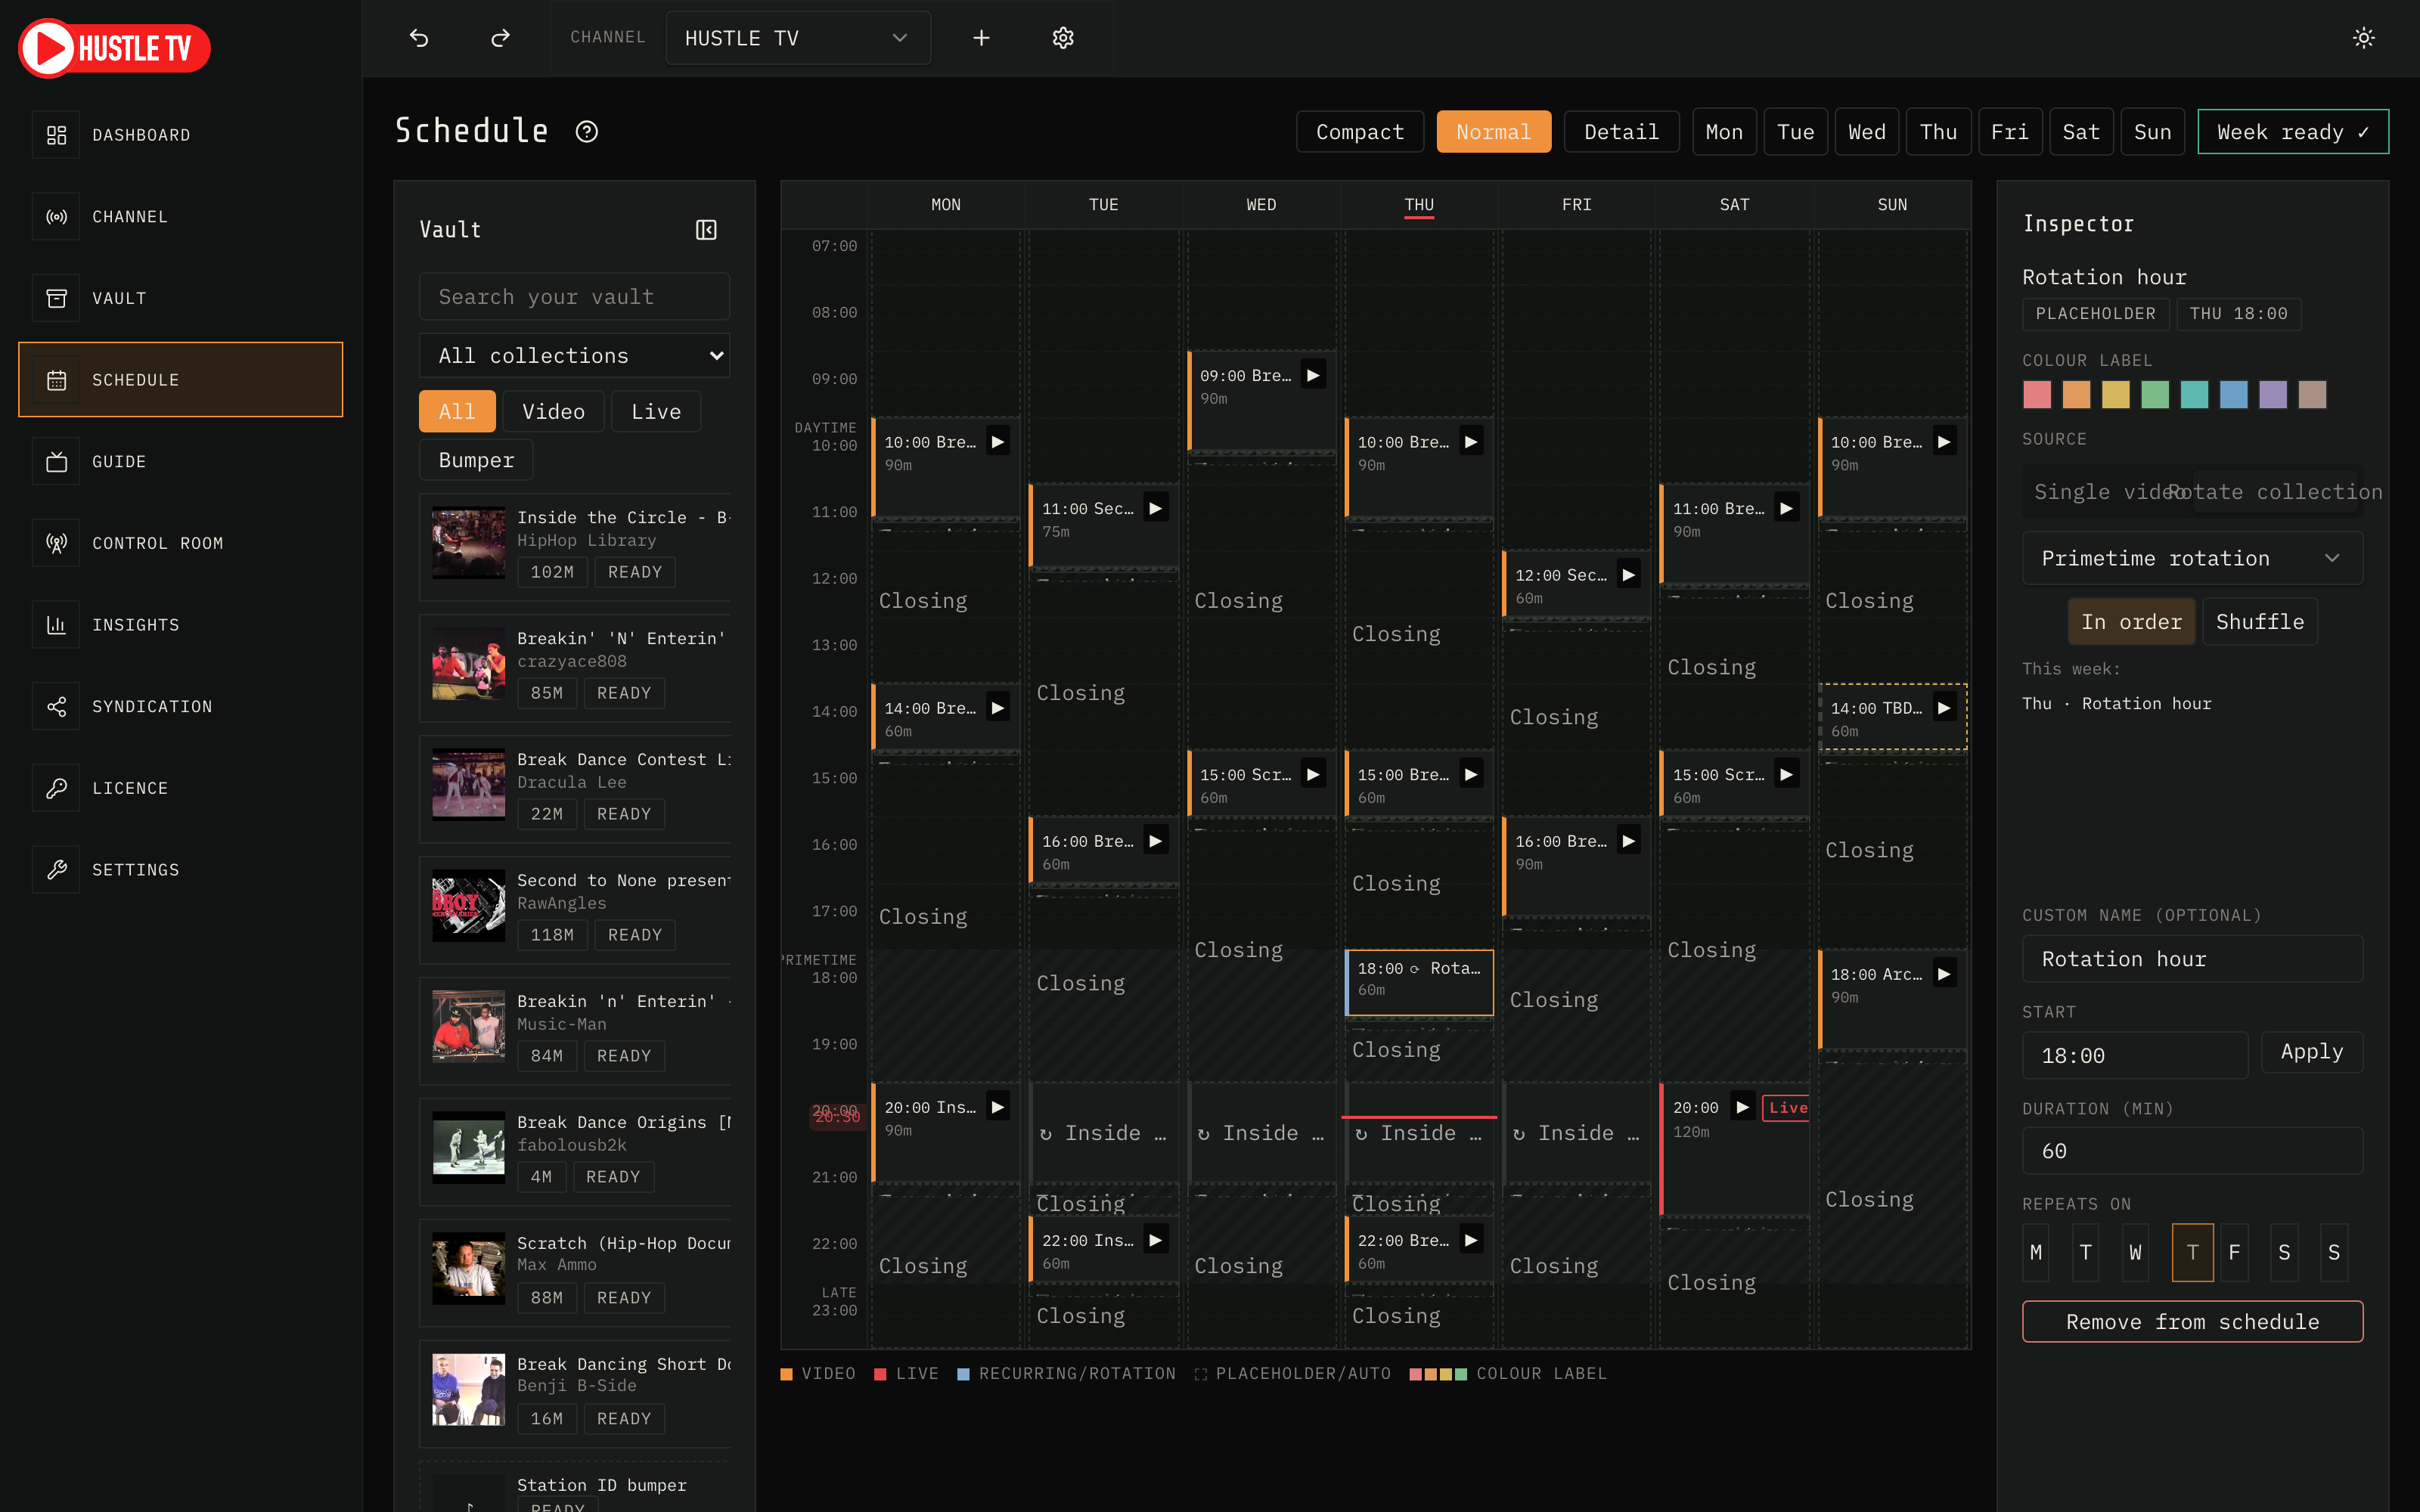Play Friday 12:00 Sec... block preview
Screen dimensions: 2420x1512
point(1628,574)
